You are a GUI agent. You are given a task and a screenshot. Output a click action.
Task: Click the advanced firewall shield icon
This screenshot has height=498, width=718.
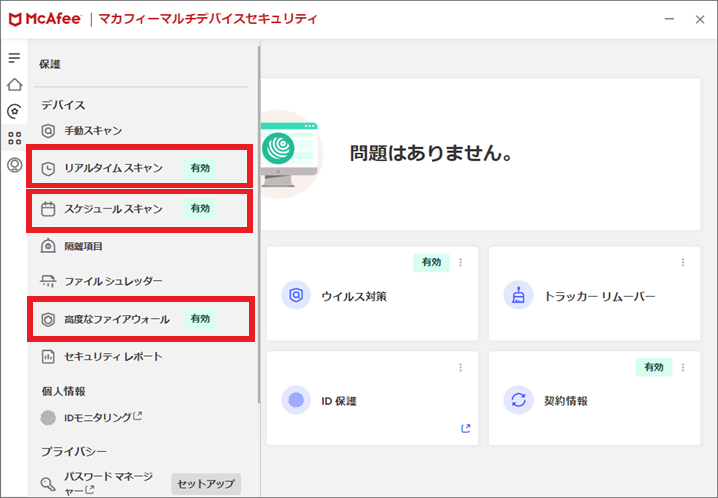coord(48,319)
